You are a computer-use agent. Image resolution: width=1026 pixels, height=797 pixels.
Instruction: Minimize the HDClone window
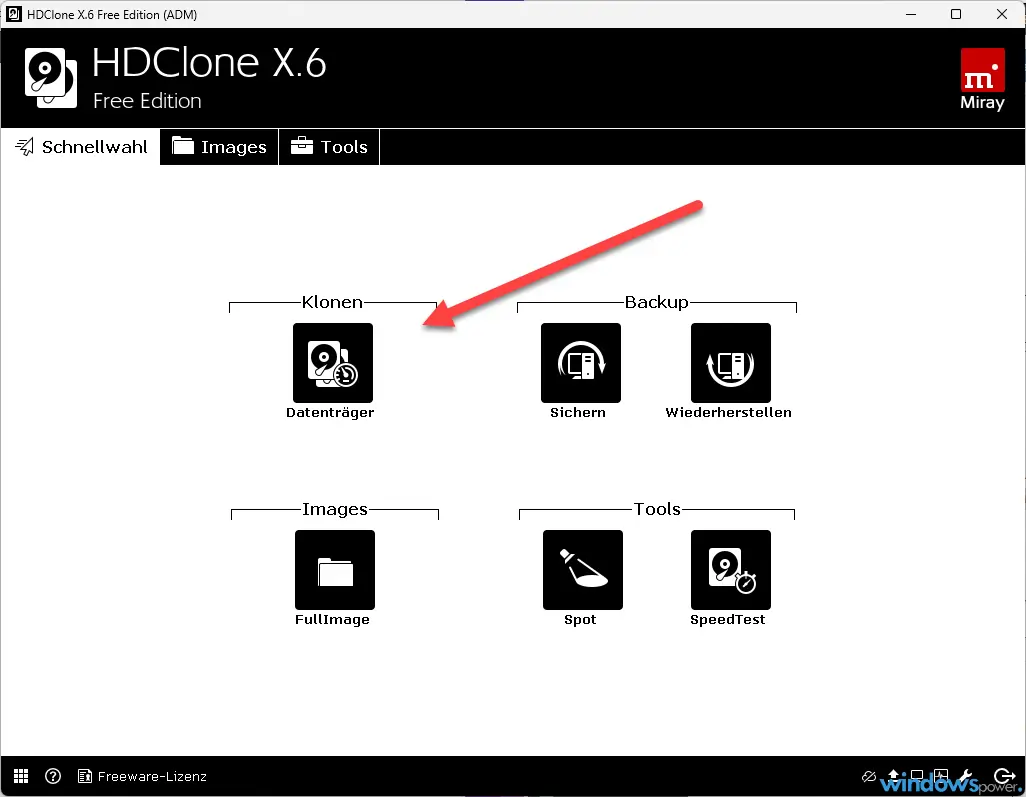[x=911, y=14]
